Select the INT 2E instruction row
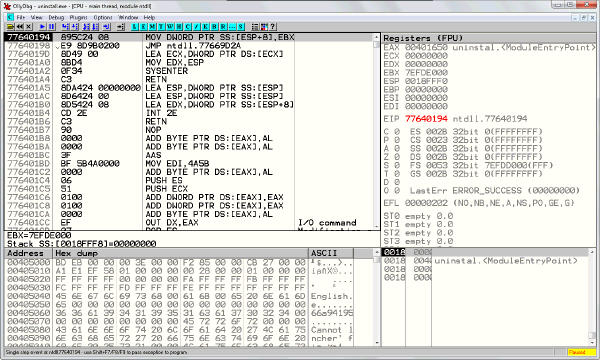This screenshot has width=600, height=360. [x=189, y=113]
